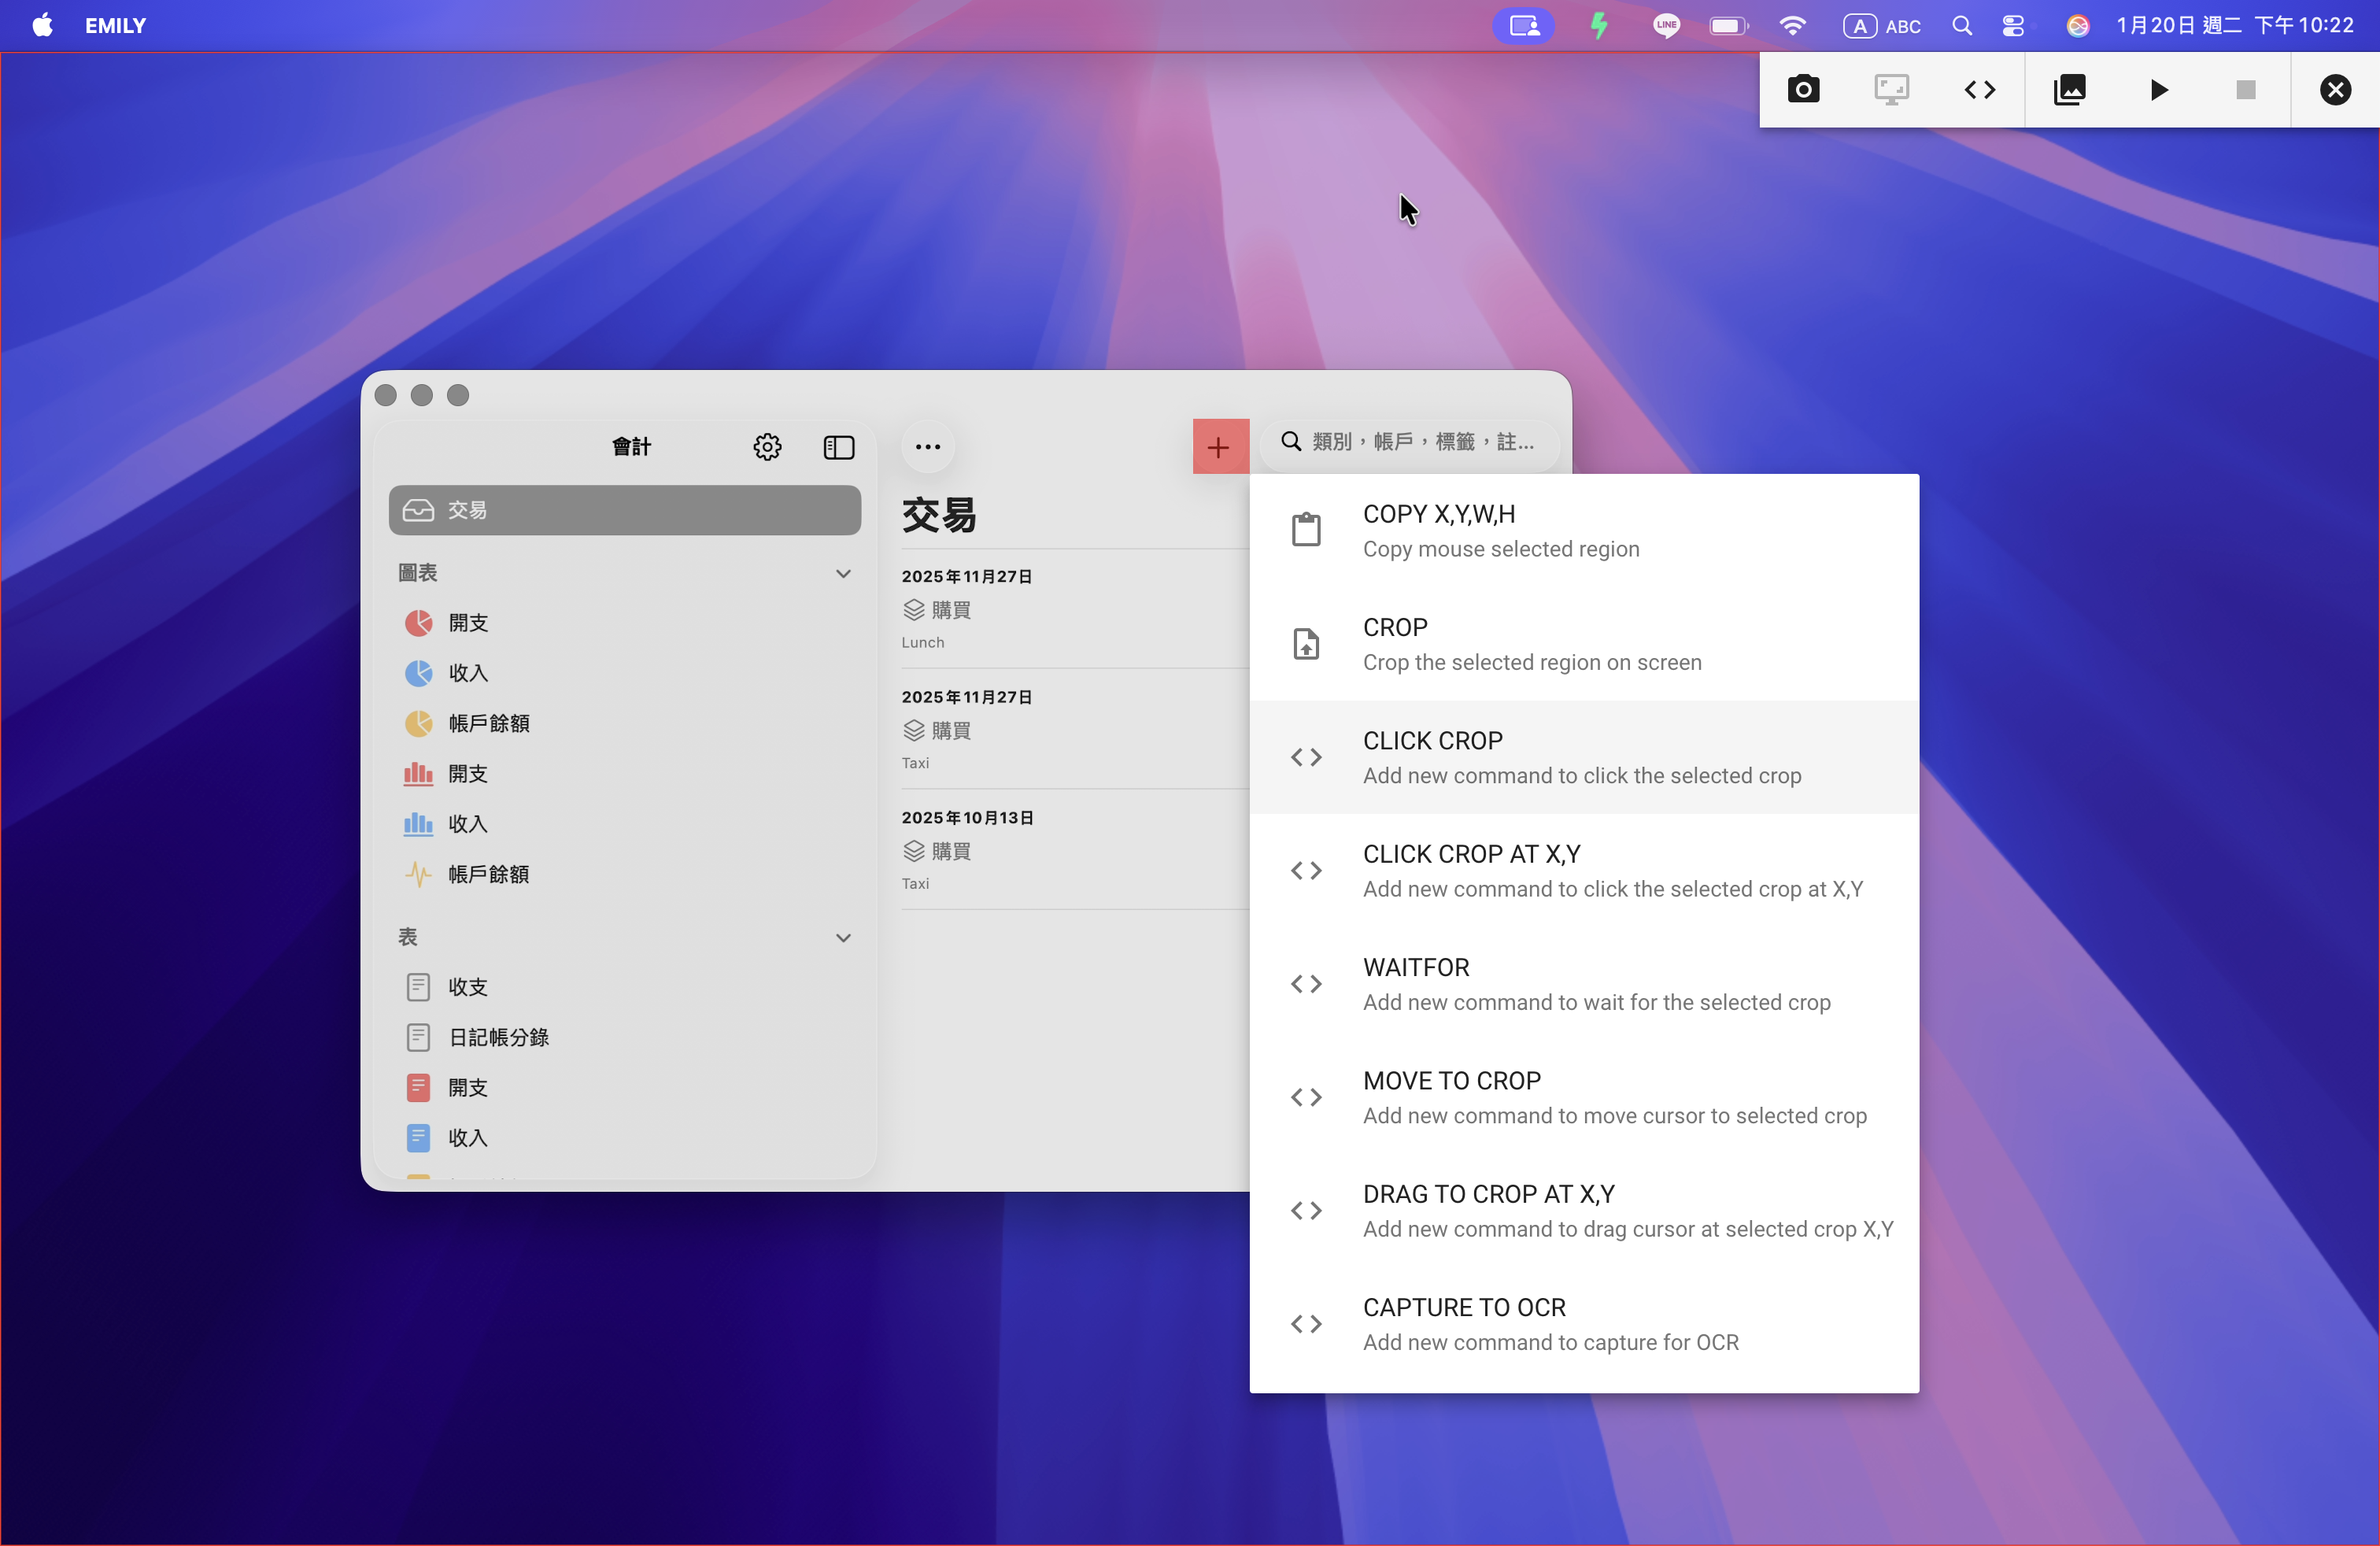Screen dimensions: 2380x1546
Task: Click the three-dots more options button
Action: click(927, 447)
